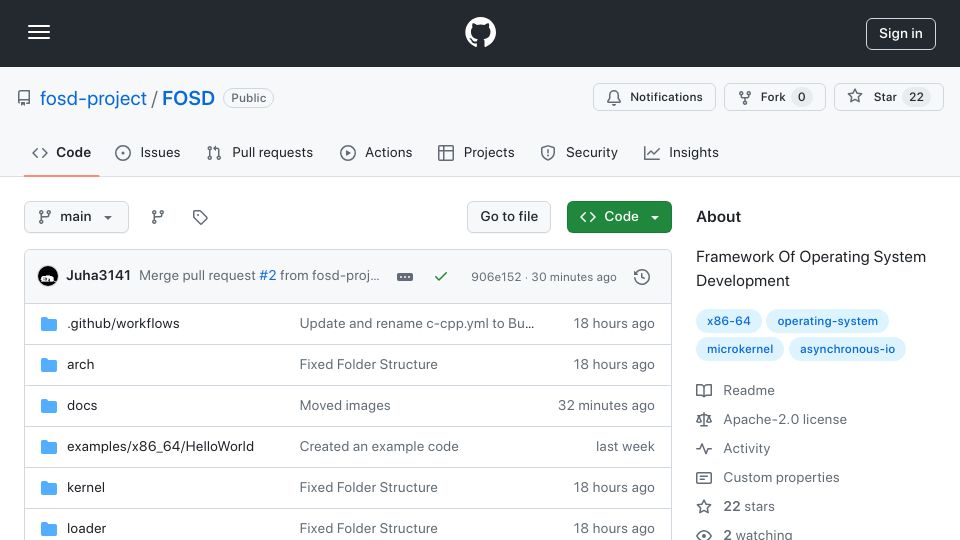Select the operating-system topic tag

pos(827,321)
